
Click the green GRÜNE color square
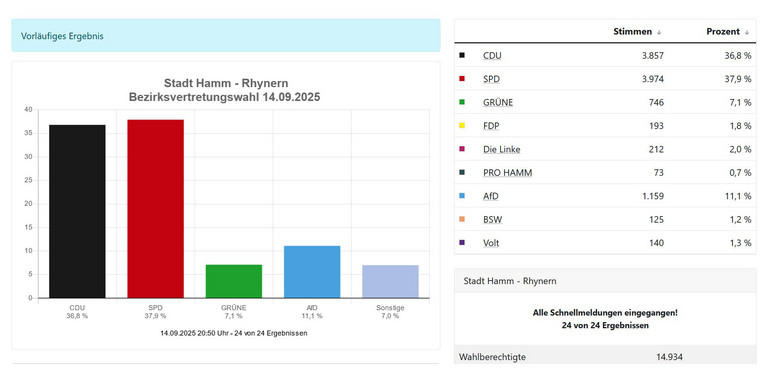click(x=461, y=102)
